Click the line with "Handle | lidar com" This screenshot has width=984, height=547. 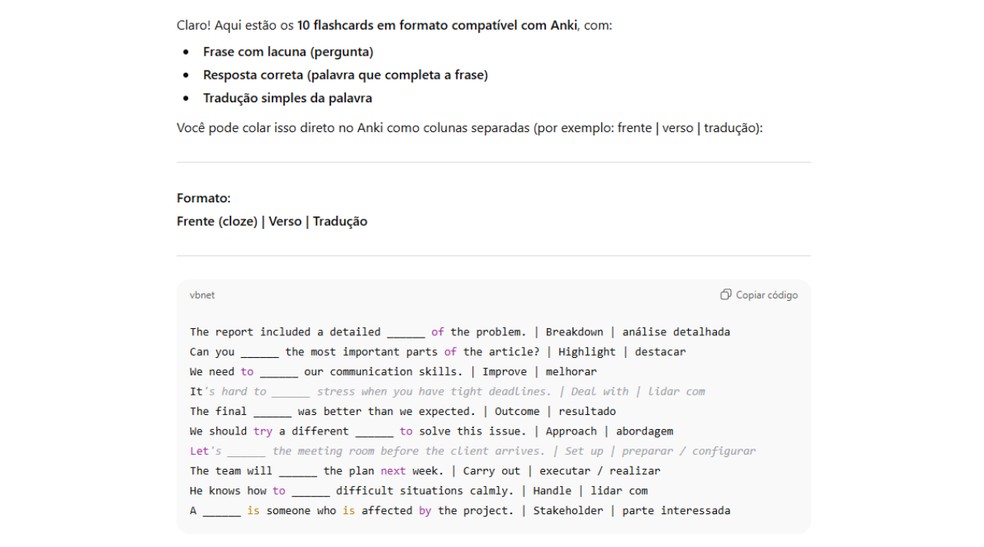click(418, 491)
